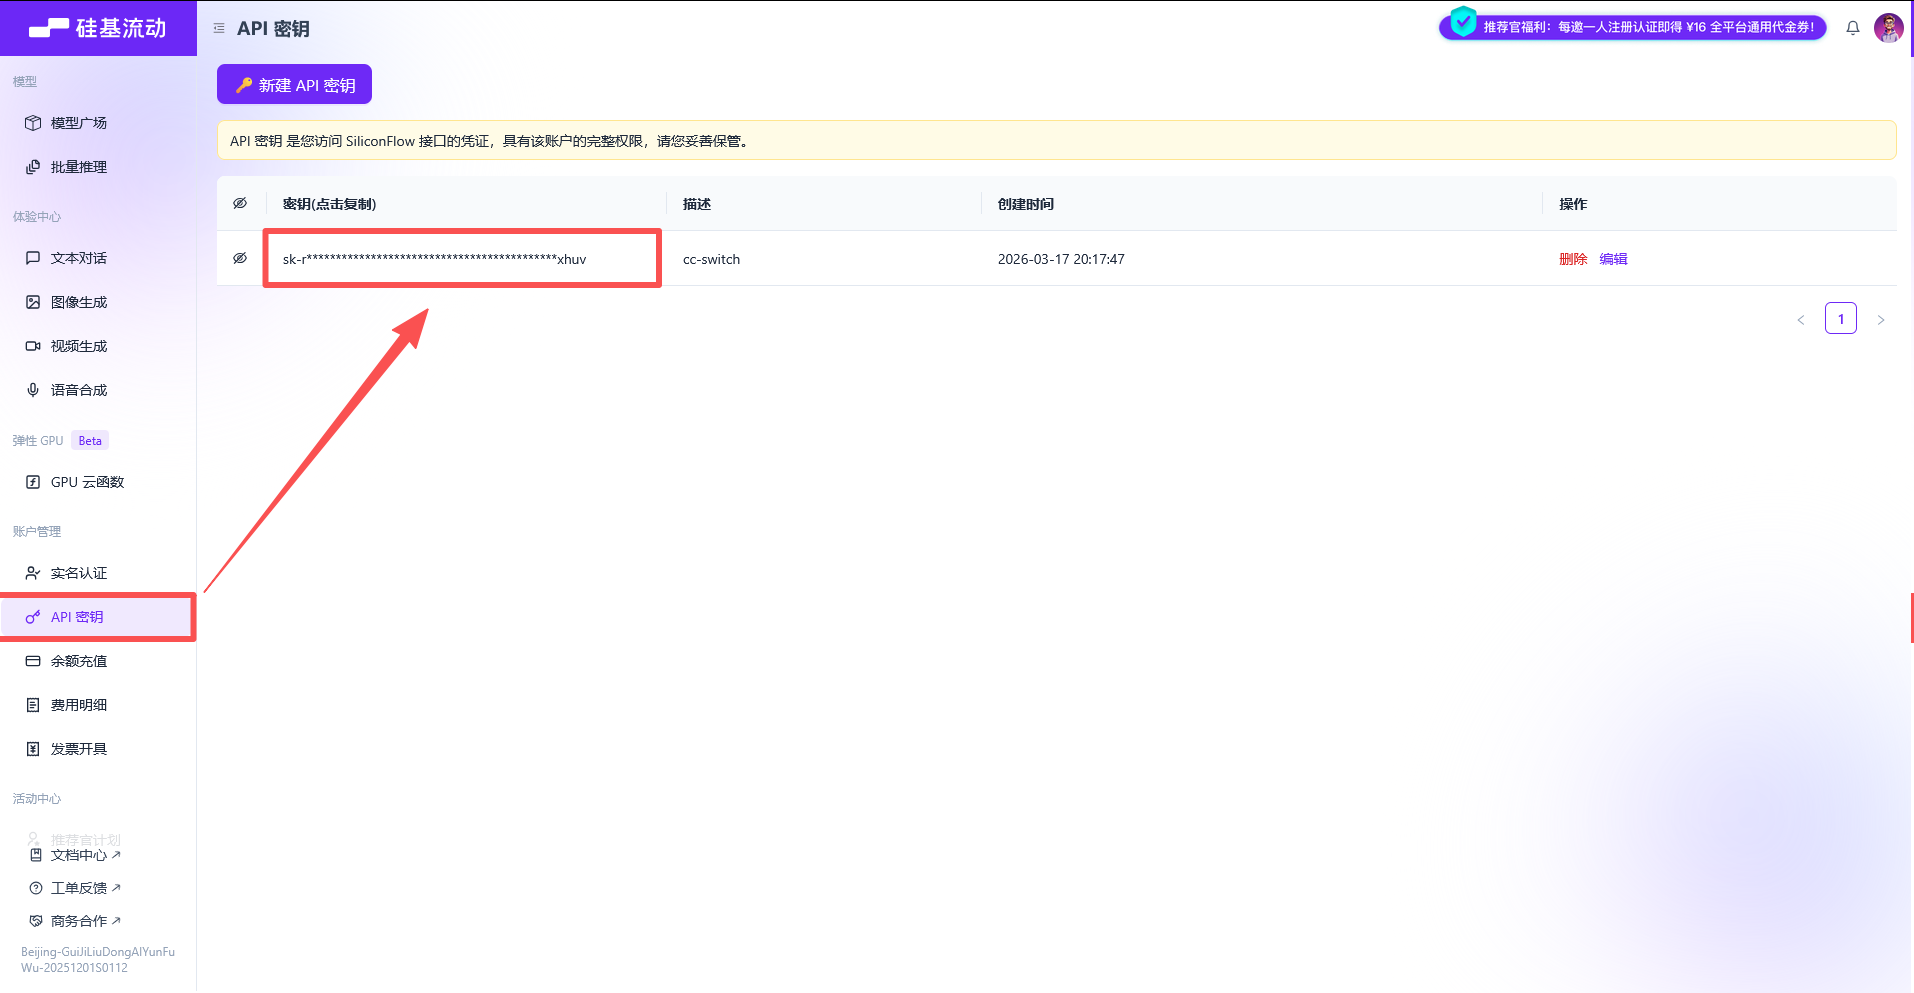Click the 实名认证 person icon
The image size is (1914, 993).
point(33,573)
